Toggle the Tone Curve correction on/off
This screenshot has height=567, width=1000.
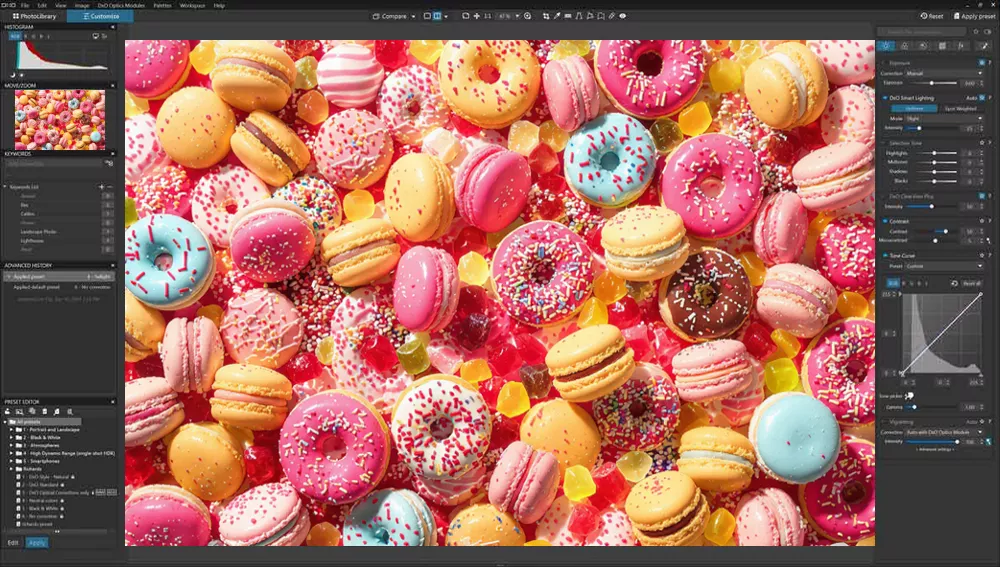click(x=885, y=255)
